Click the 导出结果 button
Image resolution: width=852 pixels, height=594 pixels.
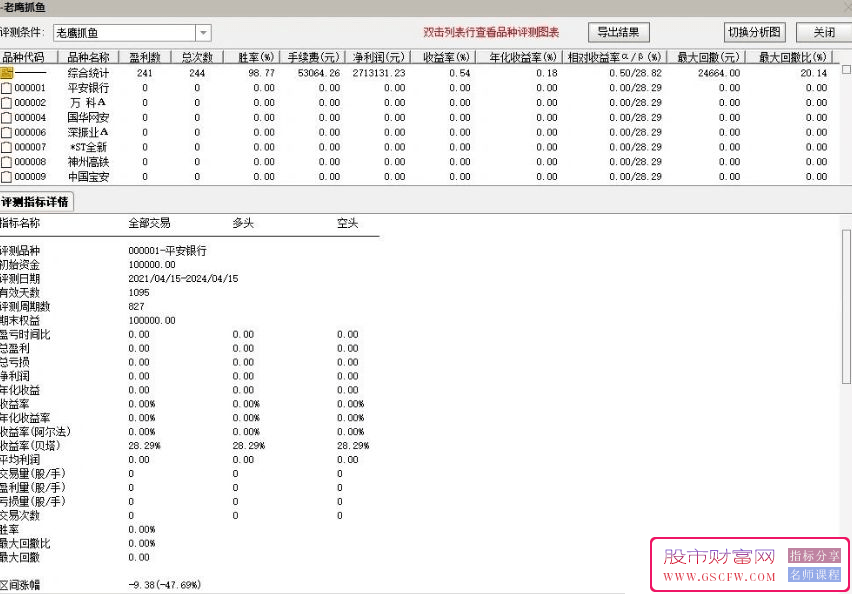(x=618, y=32)
